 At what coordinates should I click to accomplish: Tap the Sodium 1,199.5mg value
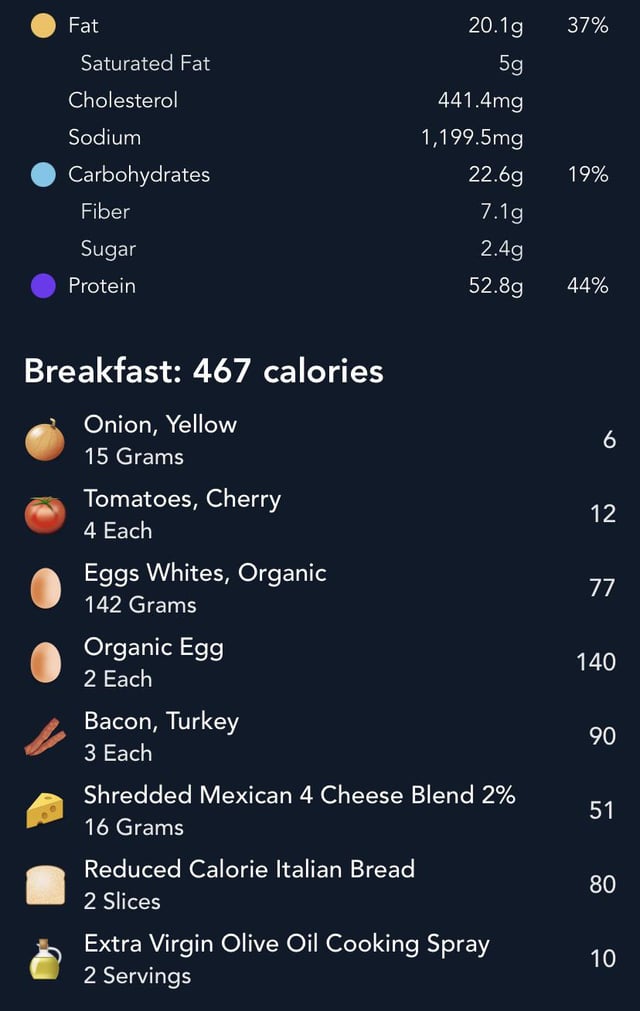pyautogui.click(x=472, y=138)
